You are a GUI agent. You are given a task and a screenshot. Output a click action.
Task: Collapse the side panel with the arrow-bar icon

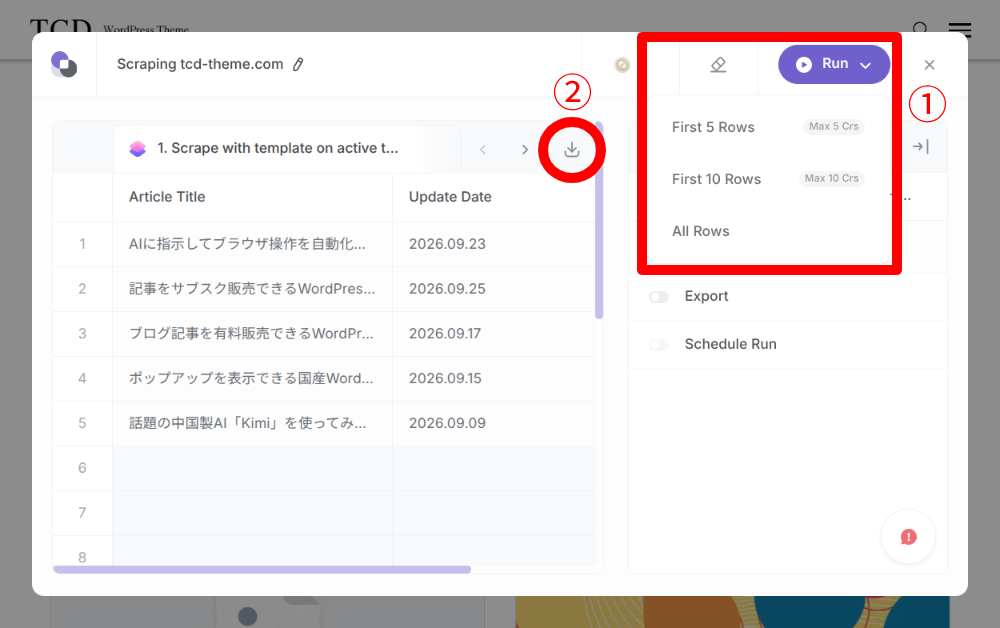pyautogui.click(x=920, y=147)
